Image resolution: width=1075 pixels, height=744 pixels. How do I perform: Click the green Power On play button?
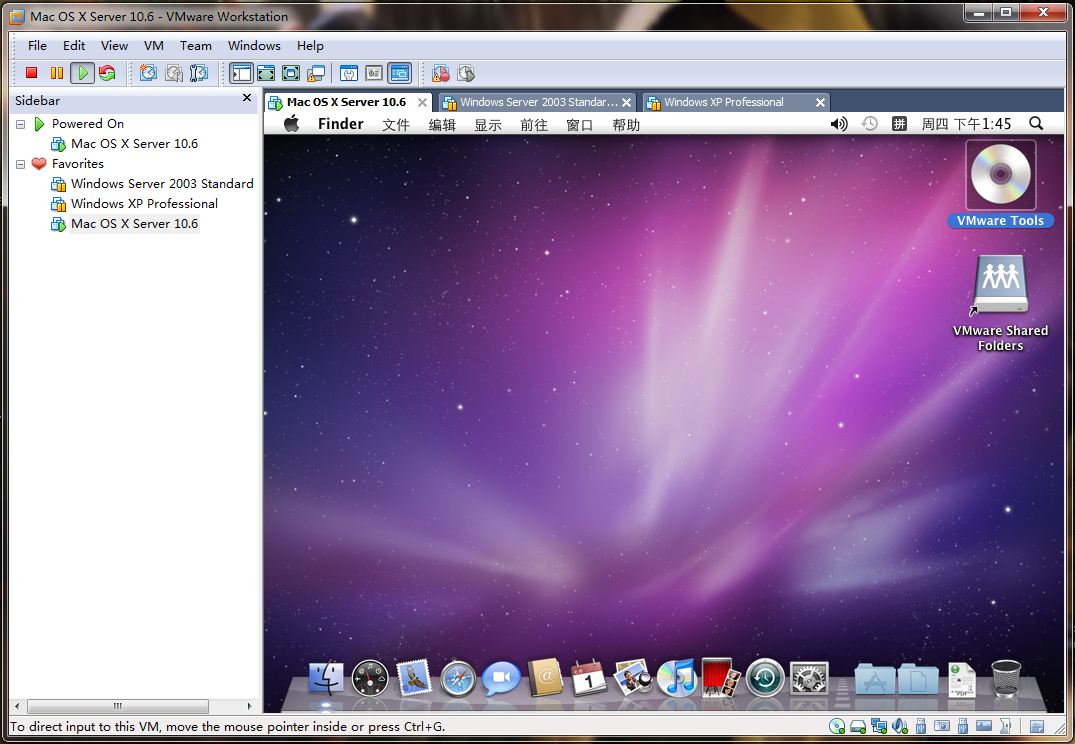coord(82,73)
